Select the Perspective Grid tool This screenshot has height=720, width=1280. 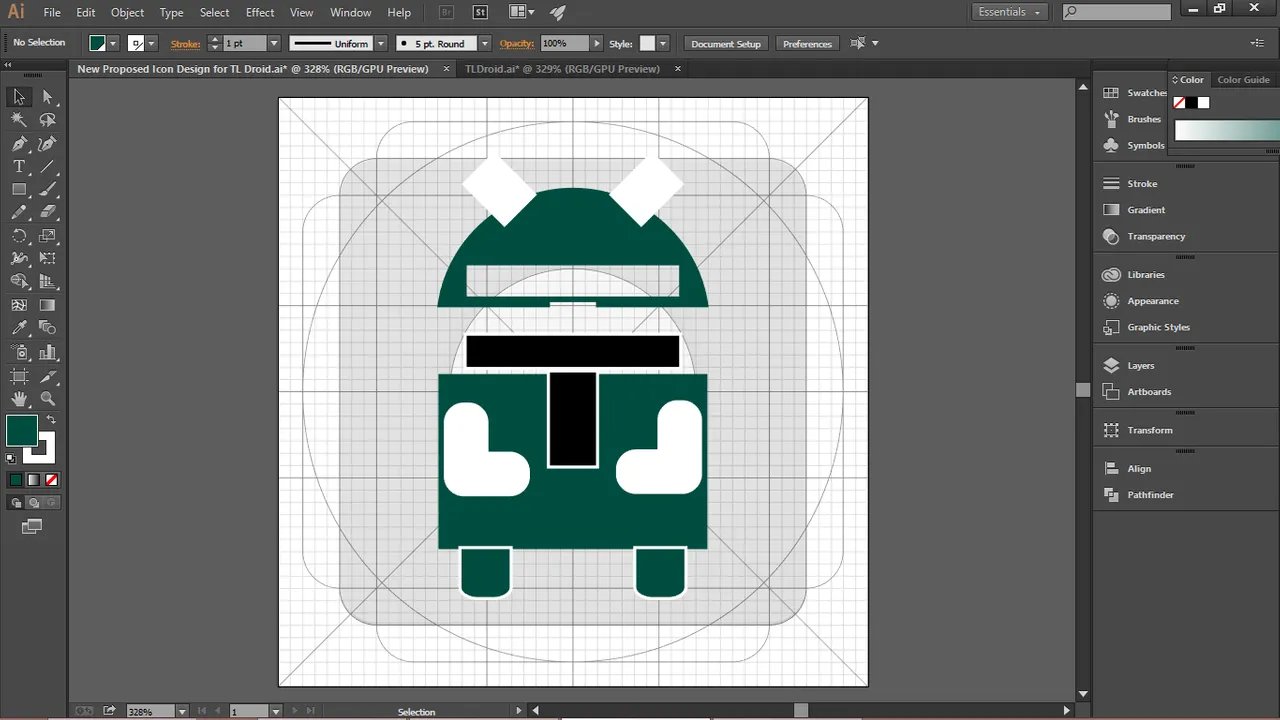pos(47,282)
